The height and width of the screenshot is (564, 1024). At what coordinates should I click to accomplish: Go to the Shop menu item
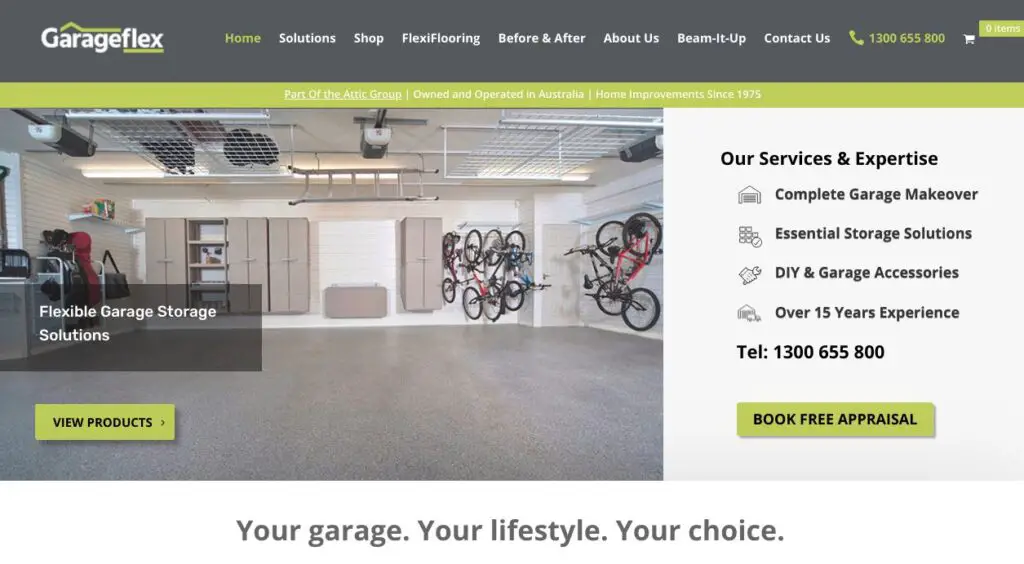tap(368, 38)
